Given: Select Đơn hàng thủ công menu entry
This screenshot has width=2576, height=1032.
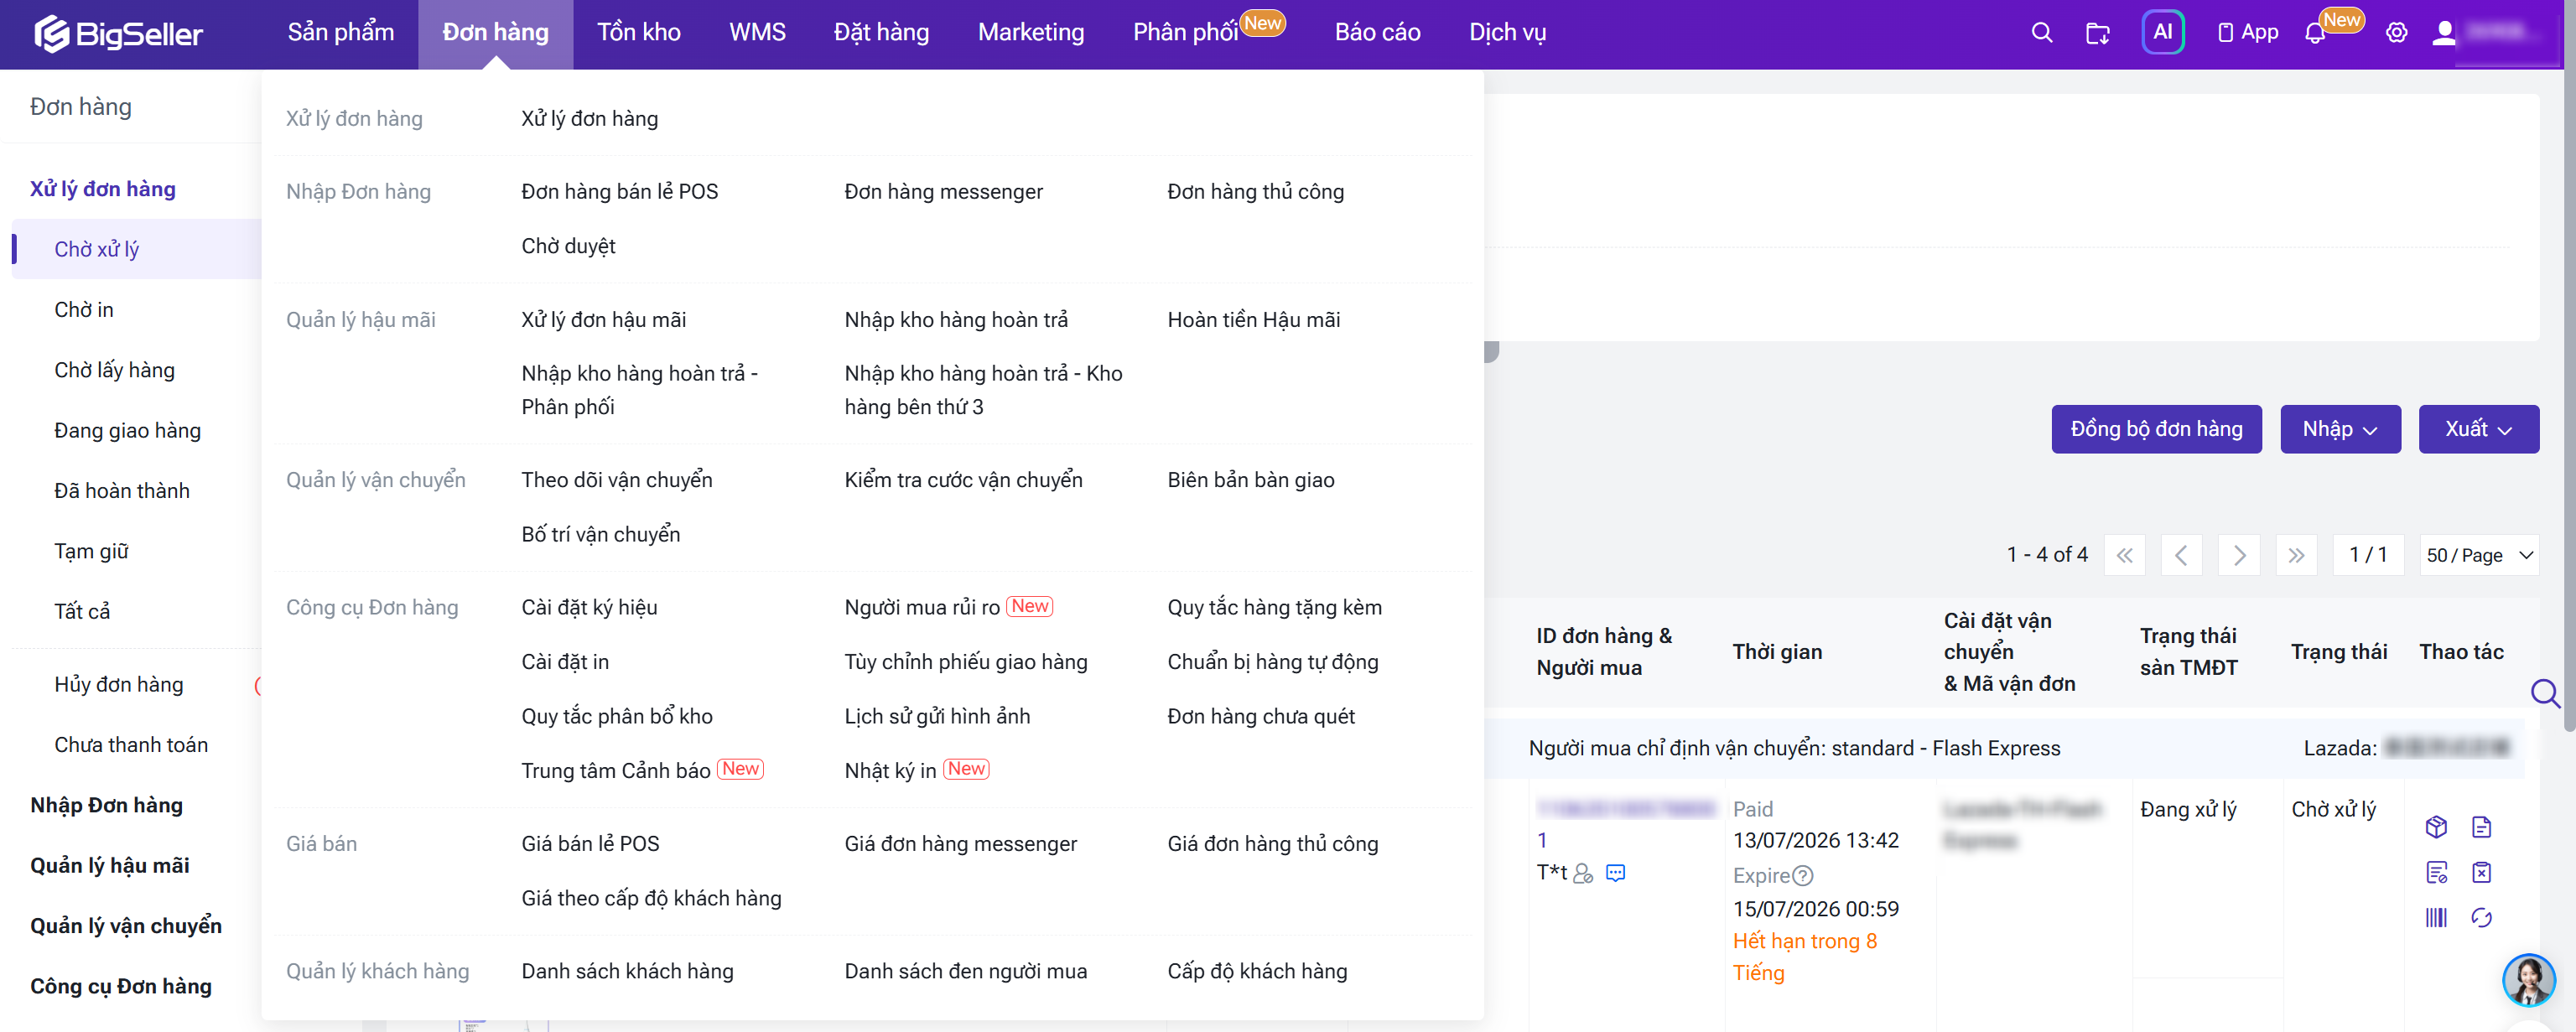Looking at the screenshot, I should point(1255,191).
